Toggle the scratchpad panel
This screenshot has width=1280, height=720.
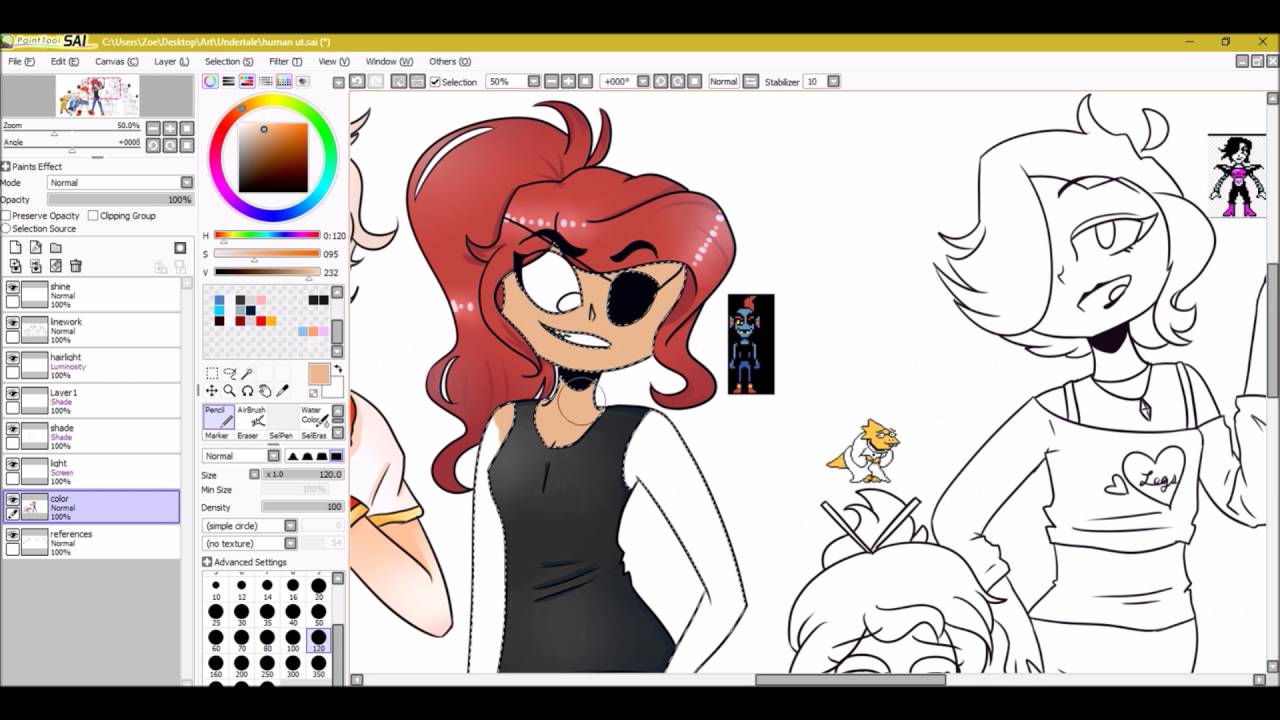click(x=303, y=81)
